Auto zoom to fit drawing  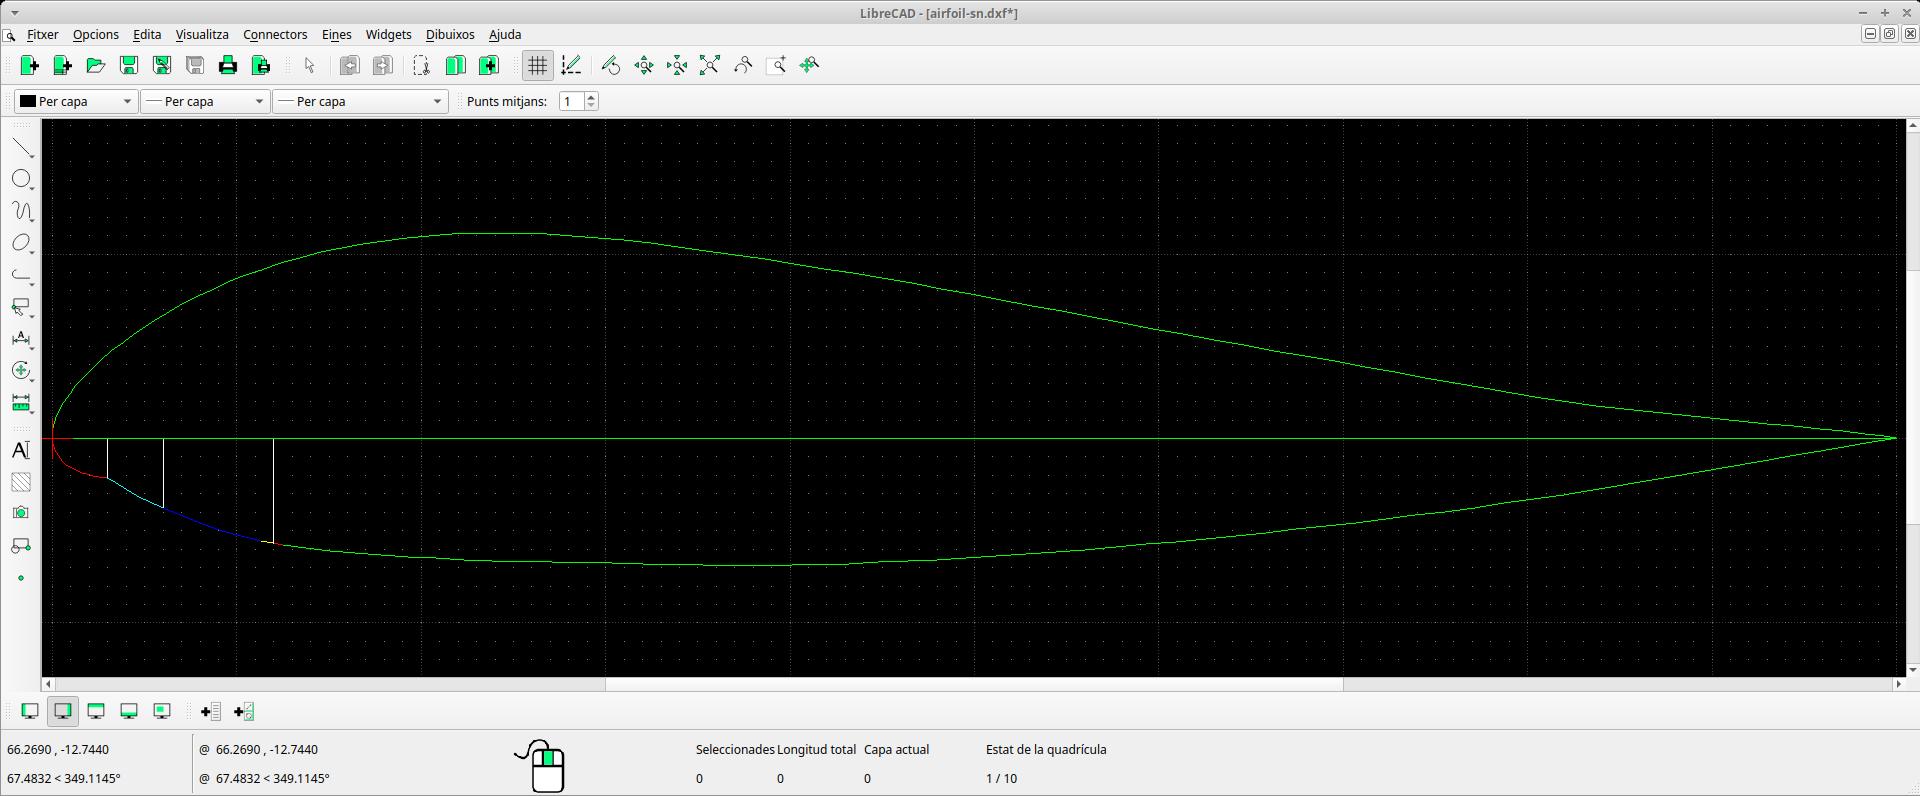(x=710, y=65)
